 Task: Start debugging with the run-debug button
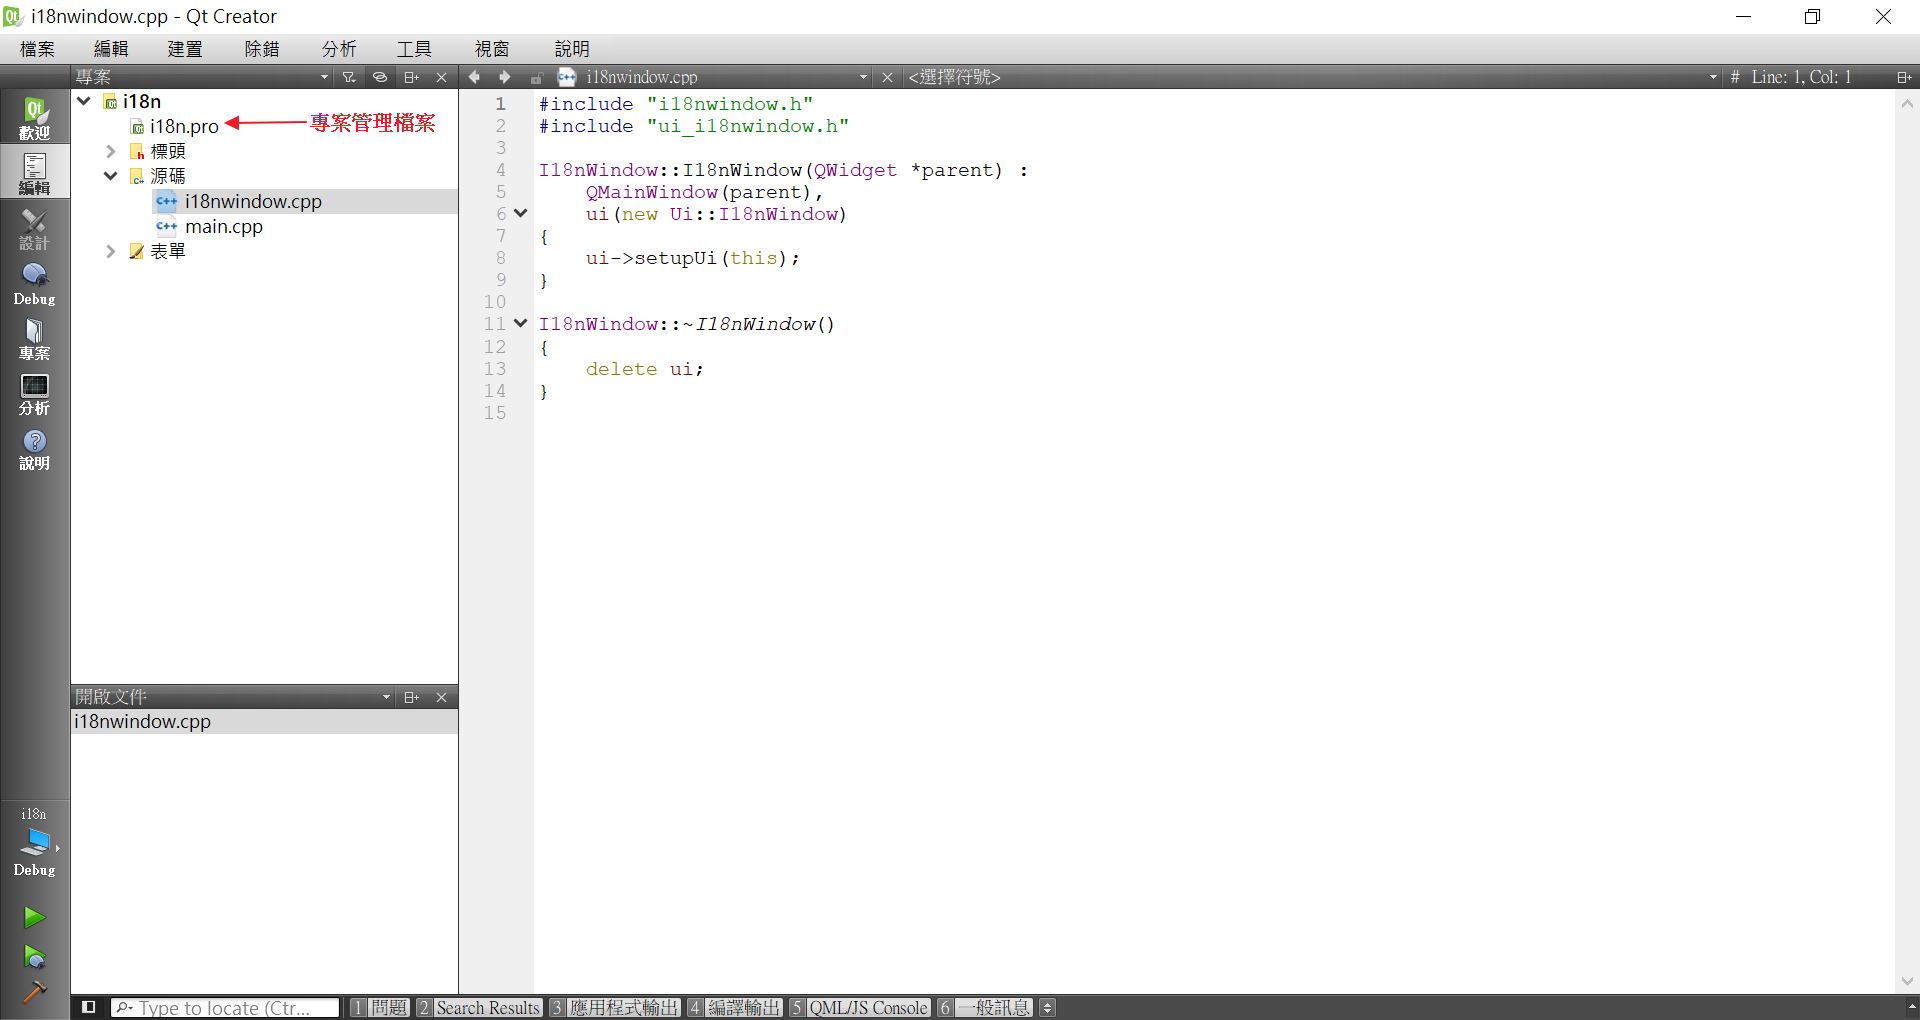click(34, 957)
